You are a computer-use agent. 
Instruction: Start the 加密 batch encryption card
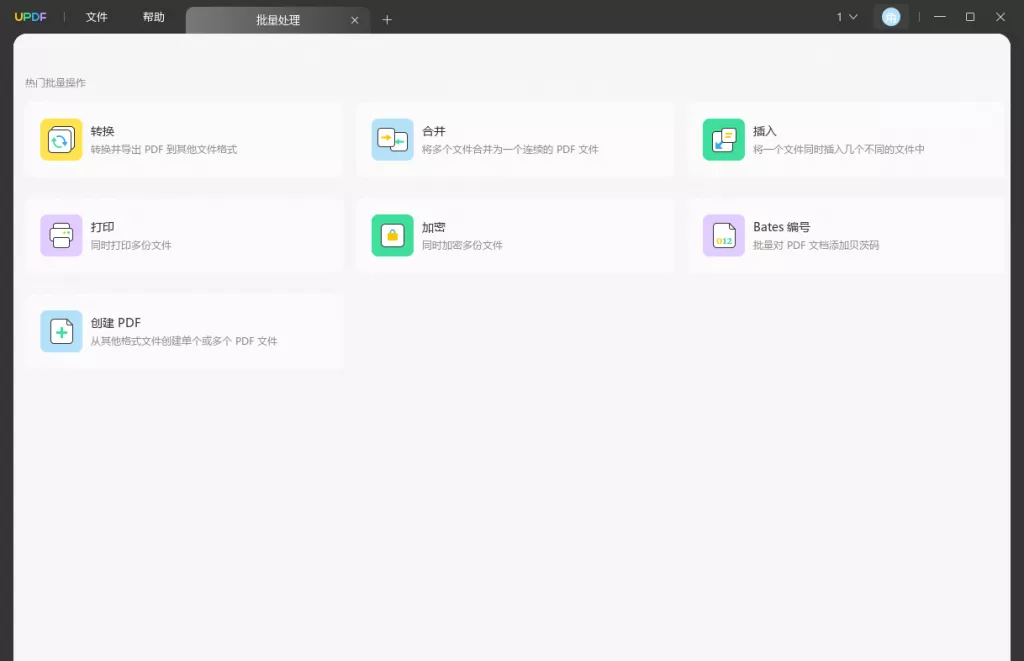click(515, 235)
